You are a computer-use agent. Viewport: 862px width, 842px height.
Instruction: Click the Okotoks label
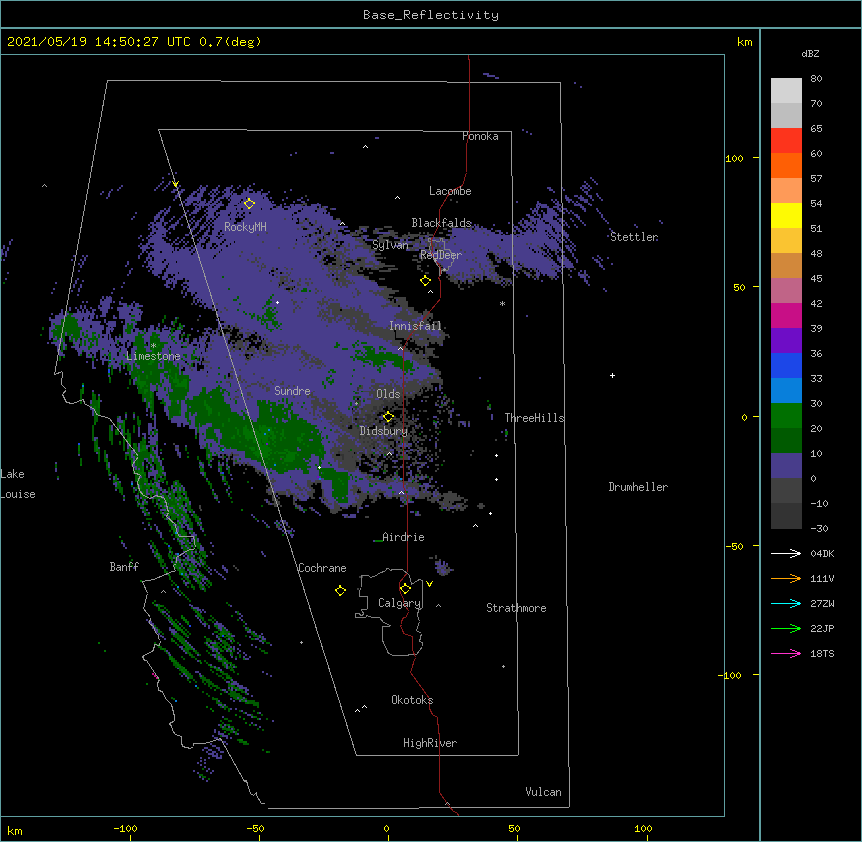(x=412, y=700)
